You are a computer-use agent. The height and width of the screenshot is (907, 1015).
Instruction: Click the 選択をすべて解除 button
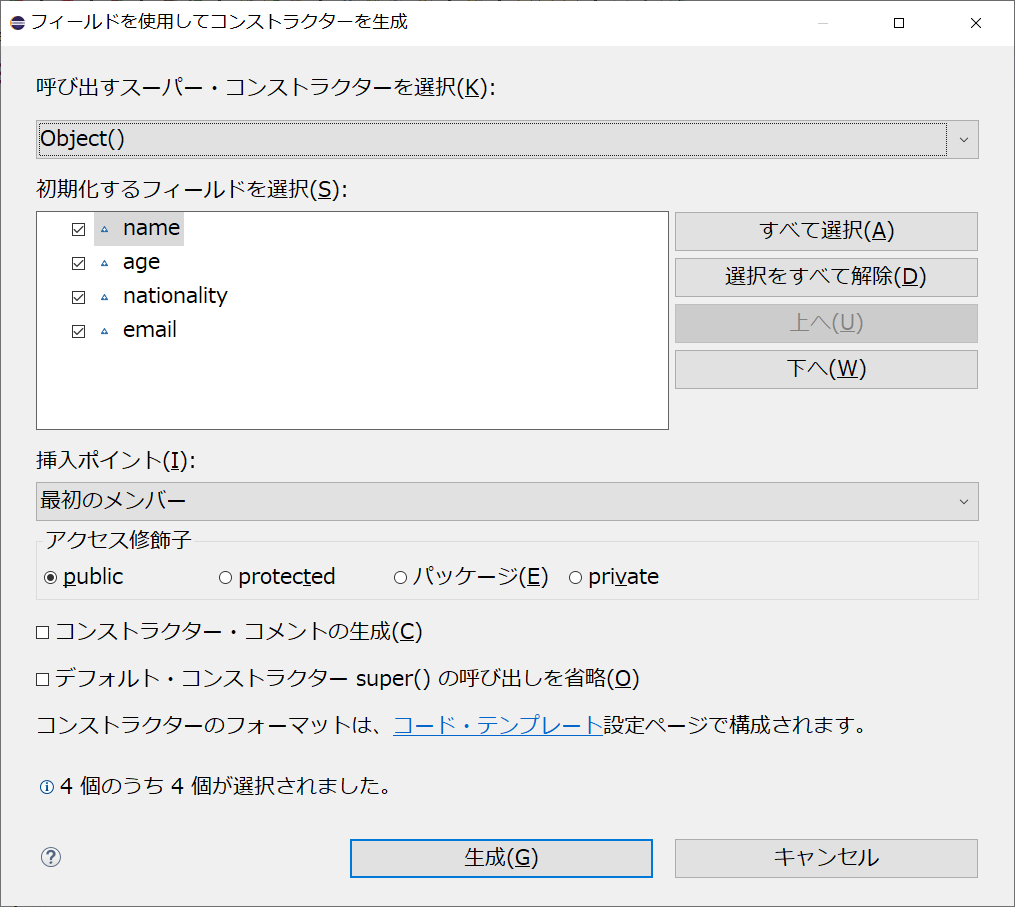click(825, 277)
